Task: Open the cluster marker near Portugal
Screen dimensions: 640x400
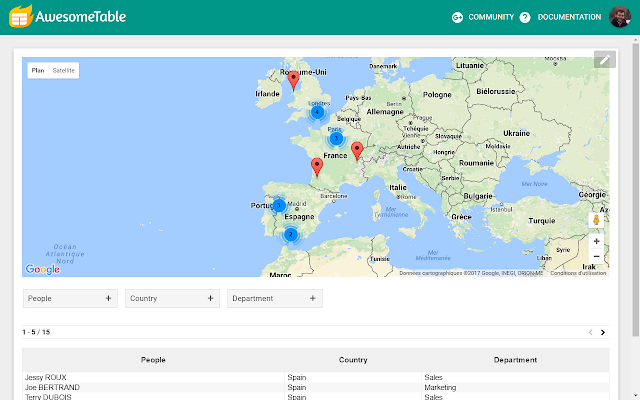Action: click(279, 205)
